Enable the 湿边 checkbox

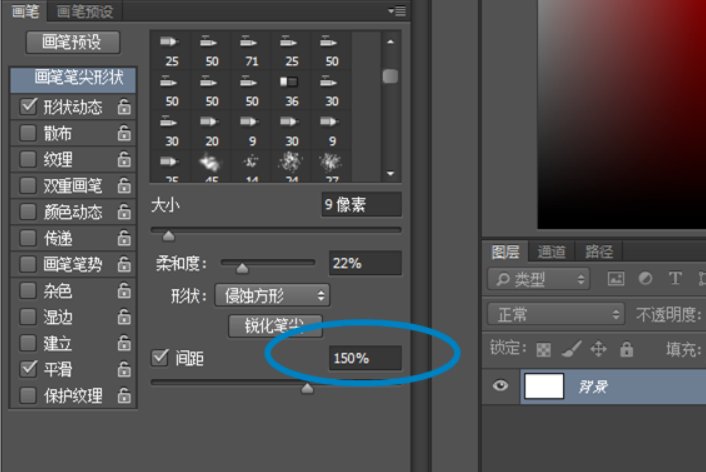(x=28, y=317)
